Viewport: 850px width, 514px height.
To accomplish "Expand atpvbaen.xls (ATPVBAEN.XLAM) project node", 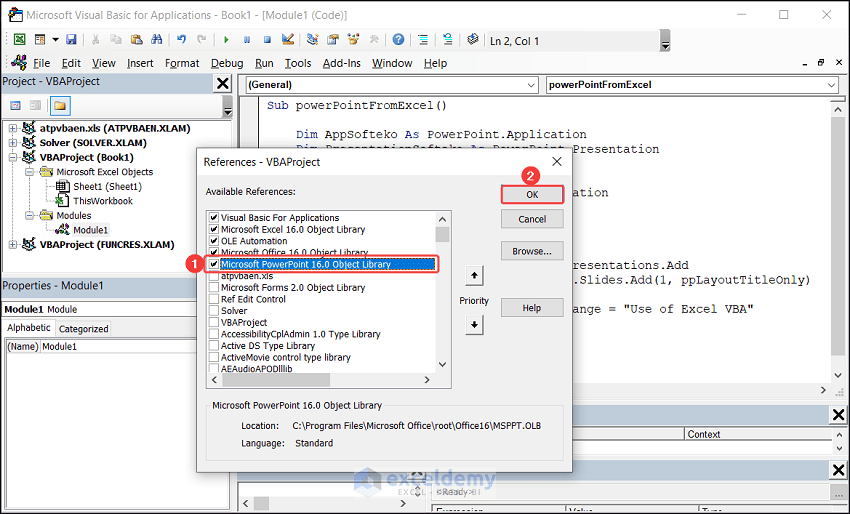I will [12, 128].
